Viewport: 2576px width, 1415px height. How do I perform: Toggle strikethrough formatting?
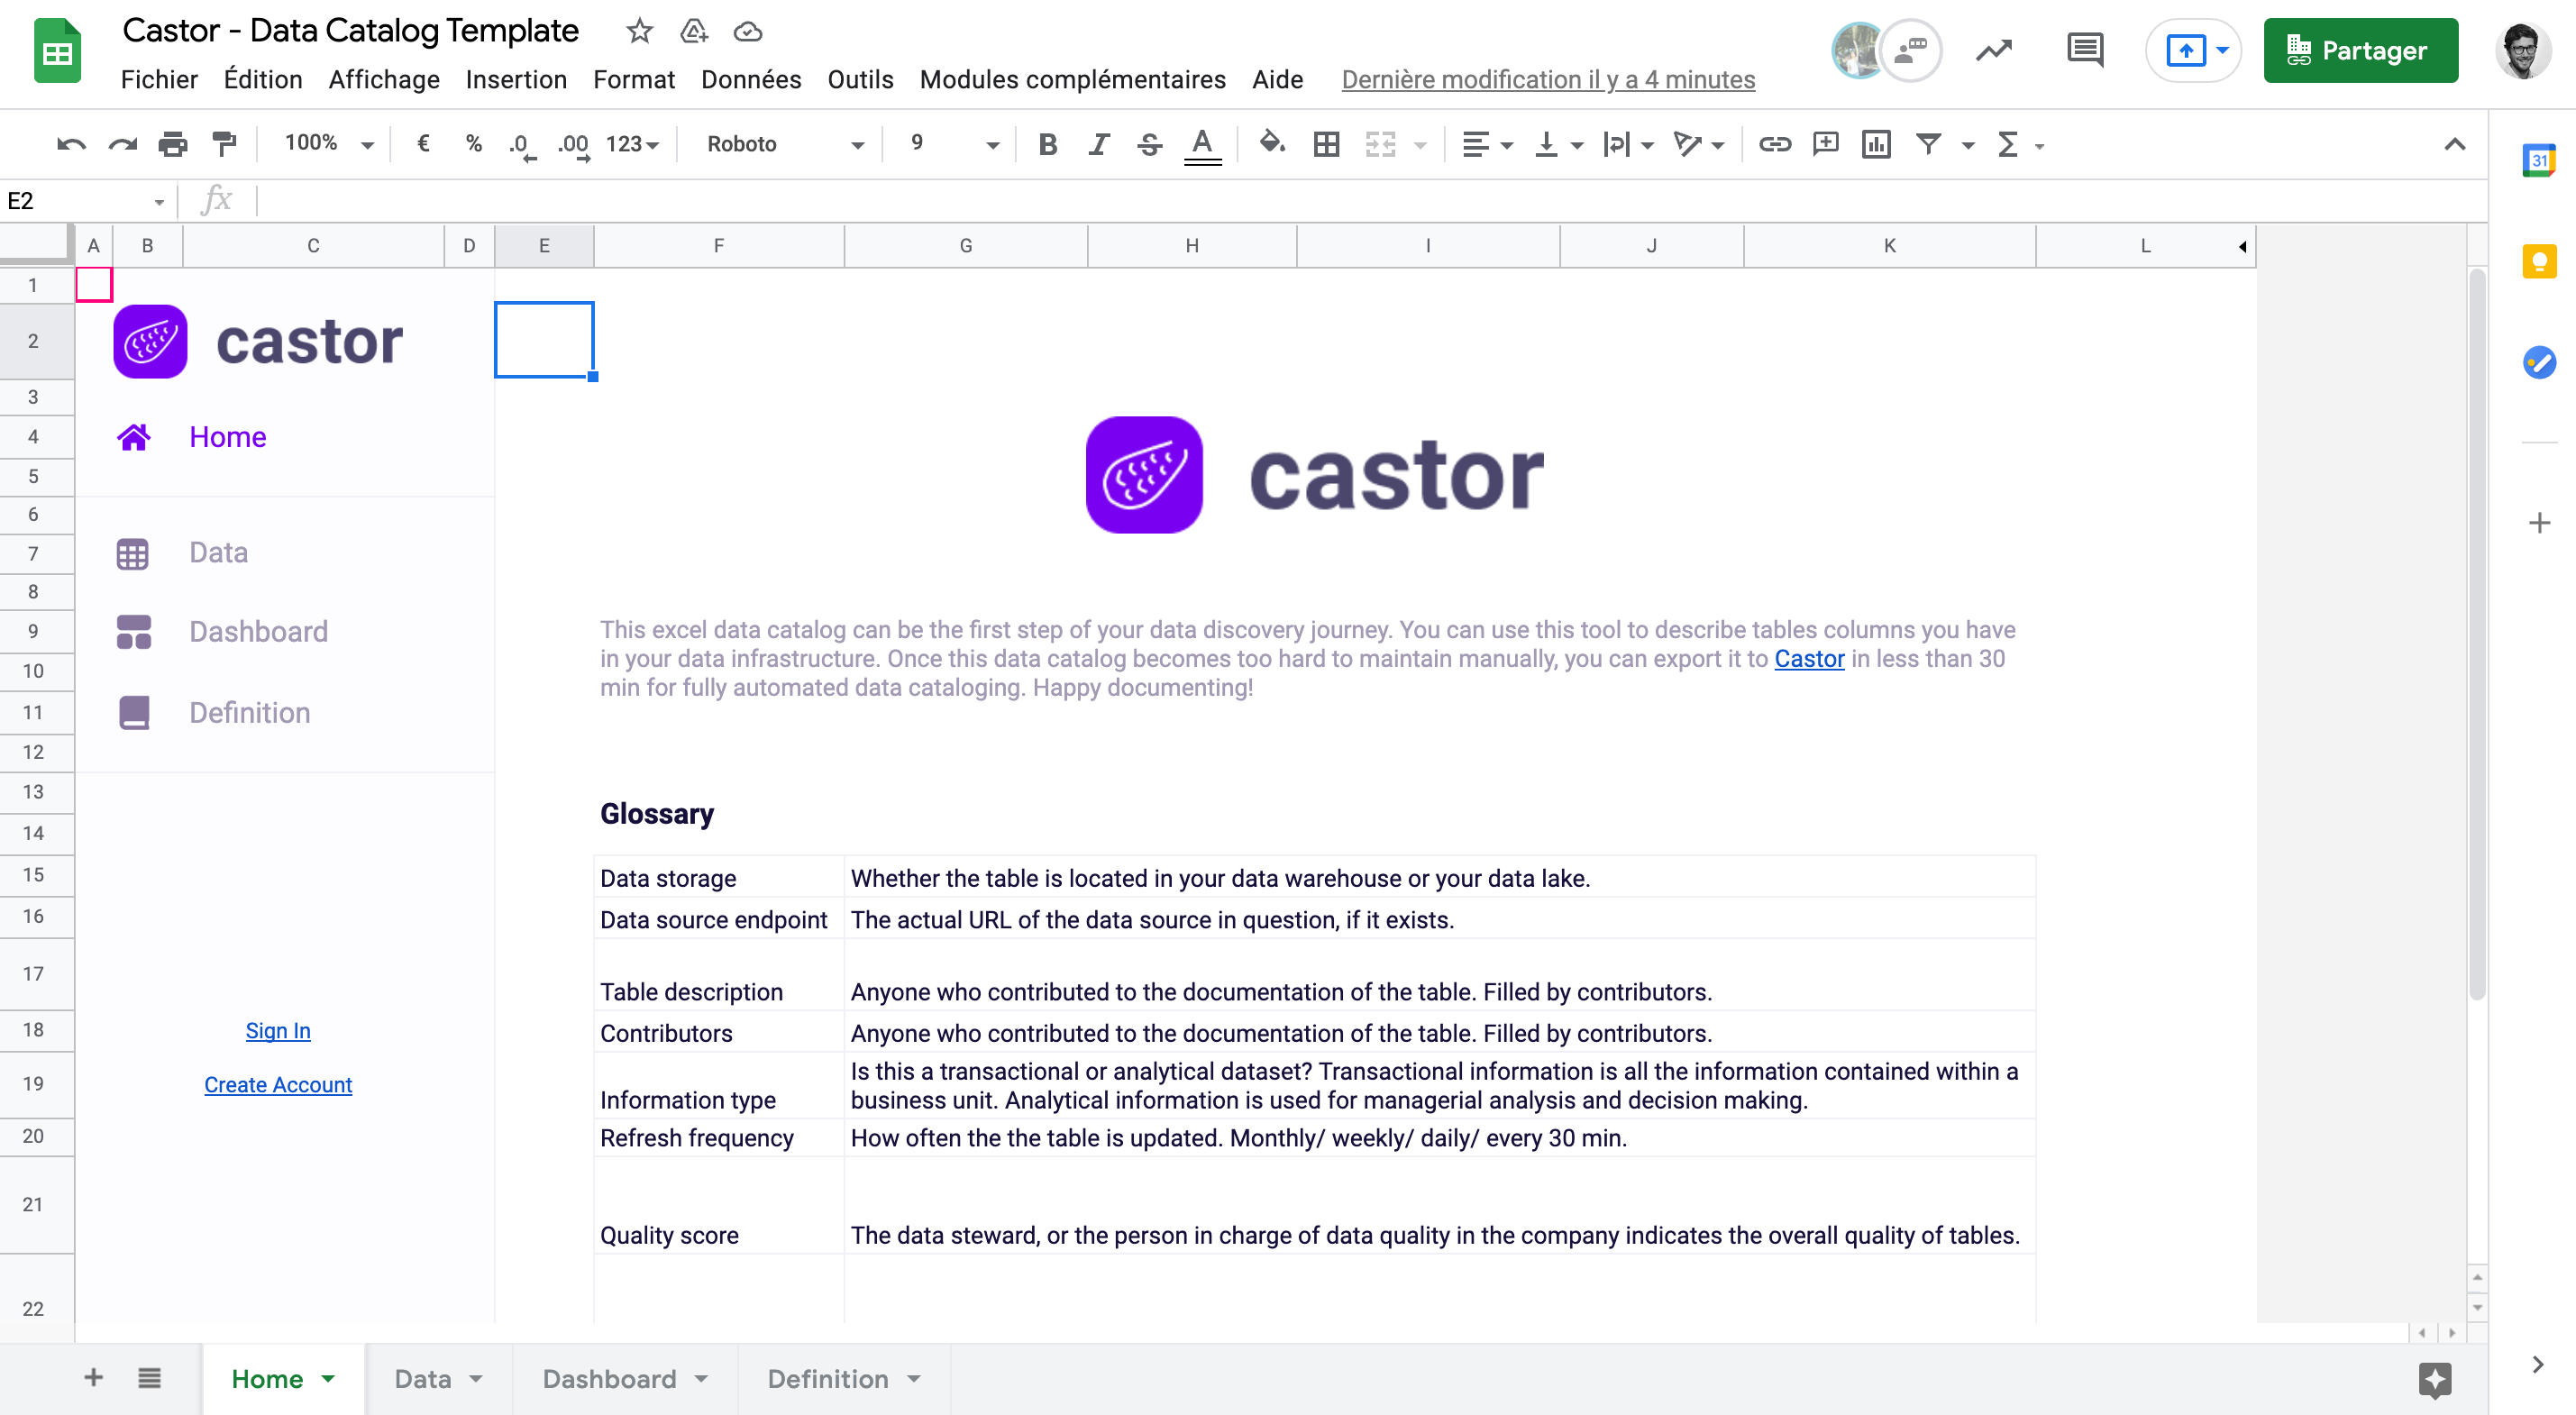[x=1149, y=144]
